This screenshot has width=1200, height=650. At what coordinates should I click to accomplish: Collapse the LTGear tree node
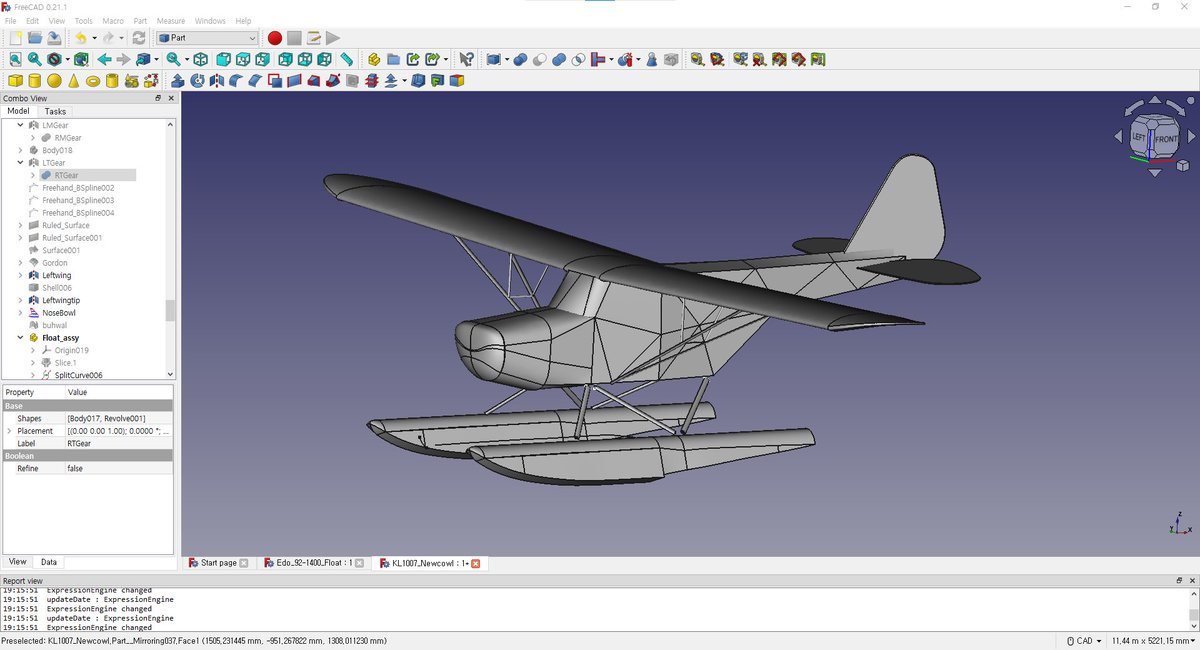(x=21, y=162)
